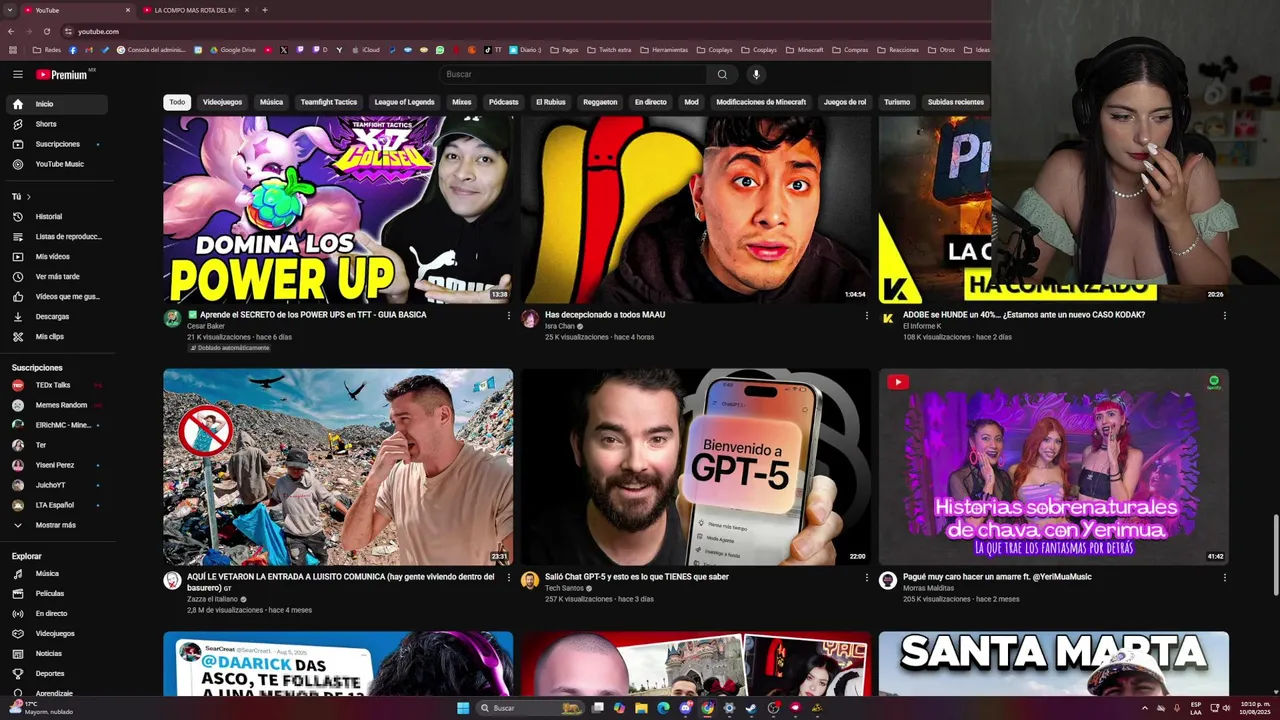Switch to LA COMPO MAS ROTA browser tab

(195, 10)
